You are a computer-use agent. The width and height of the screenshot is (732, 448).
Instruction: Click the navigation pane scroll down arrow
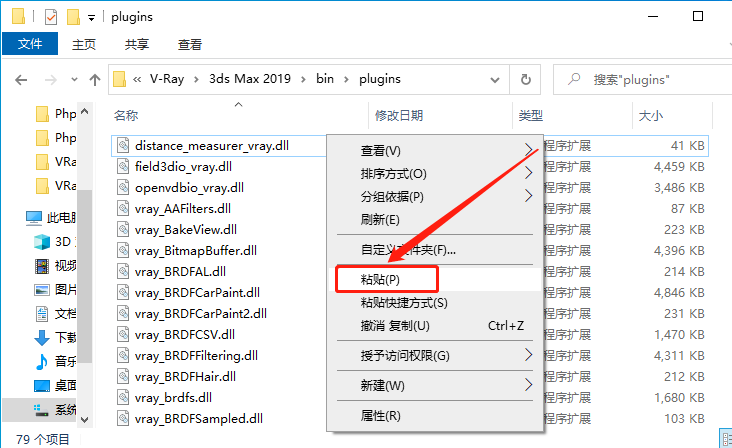coord(84,420)
